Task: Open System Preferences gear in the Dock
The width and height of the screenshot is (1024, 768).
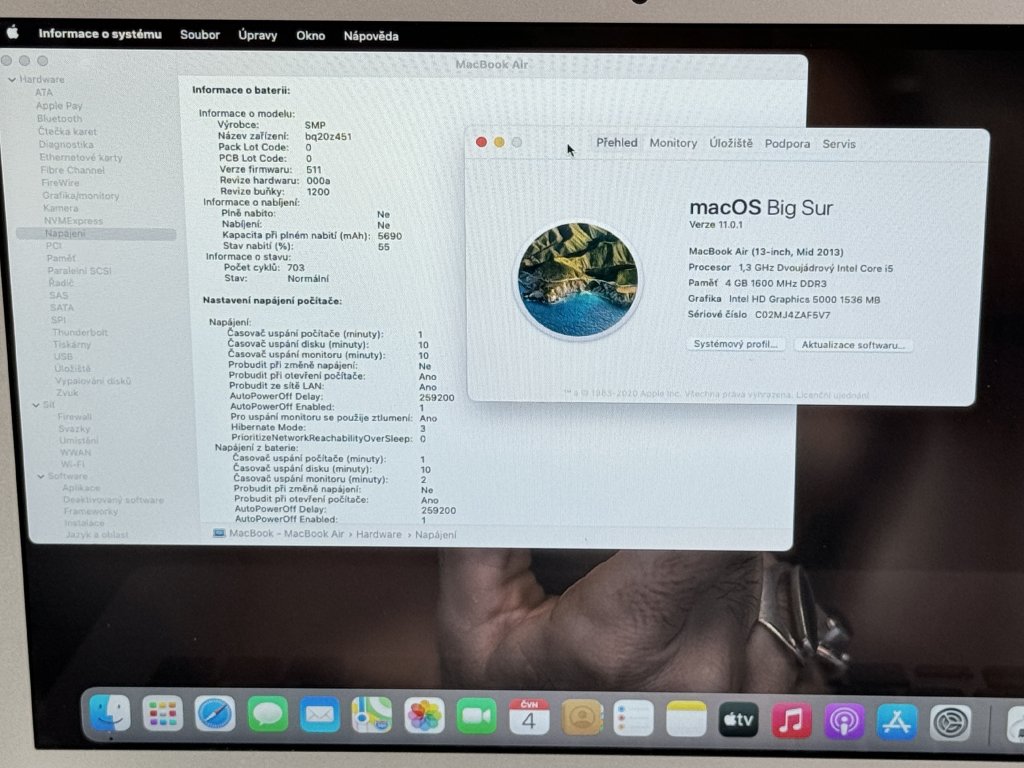Action: point(950,724)
